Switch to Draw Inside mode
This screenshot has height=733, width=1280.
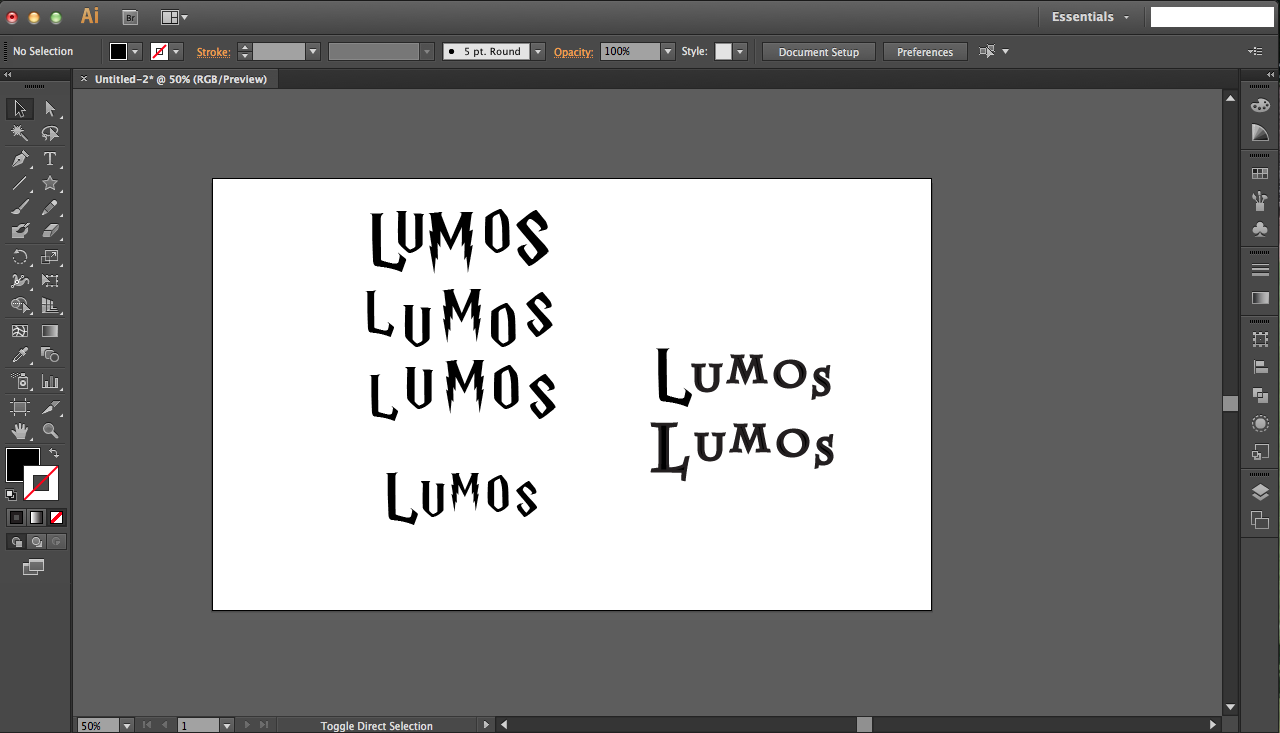click(56, 542)
